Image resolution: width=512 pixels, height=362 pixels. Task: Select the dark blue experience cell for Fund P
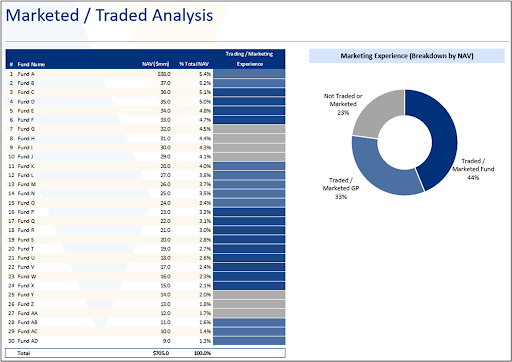pos(249,212)
